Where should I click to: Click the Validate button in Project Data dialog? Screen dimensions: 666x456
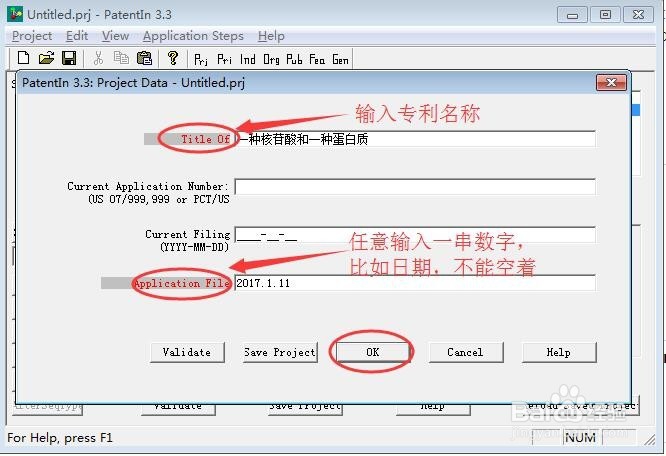(x=187, y=352)
